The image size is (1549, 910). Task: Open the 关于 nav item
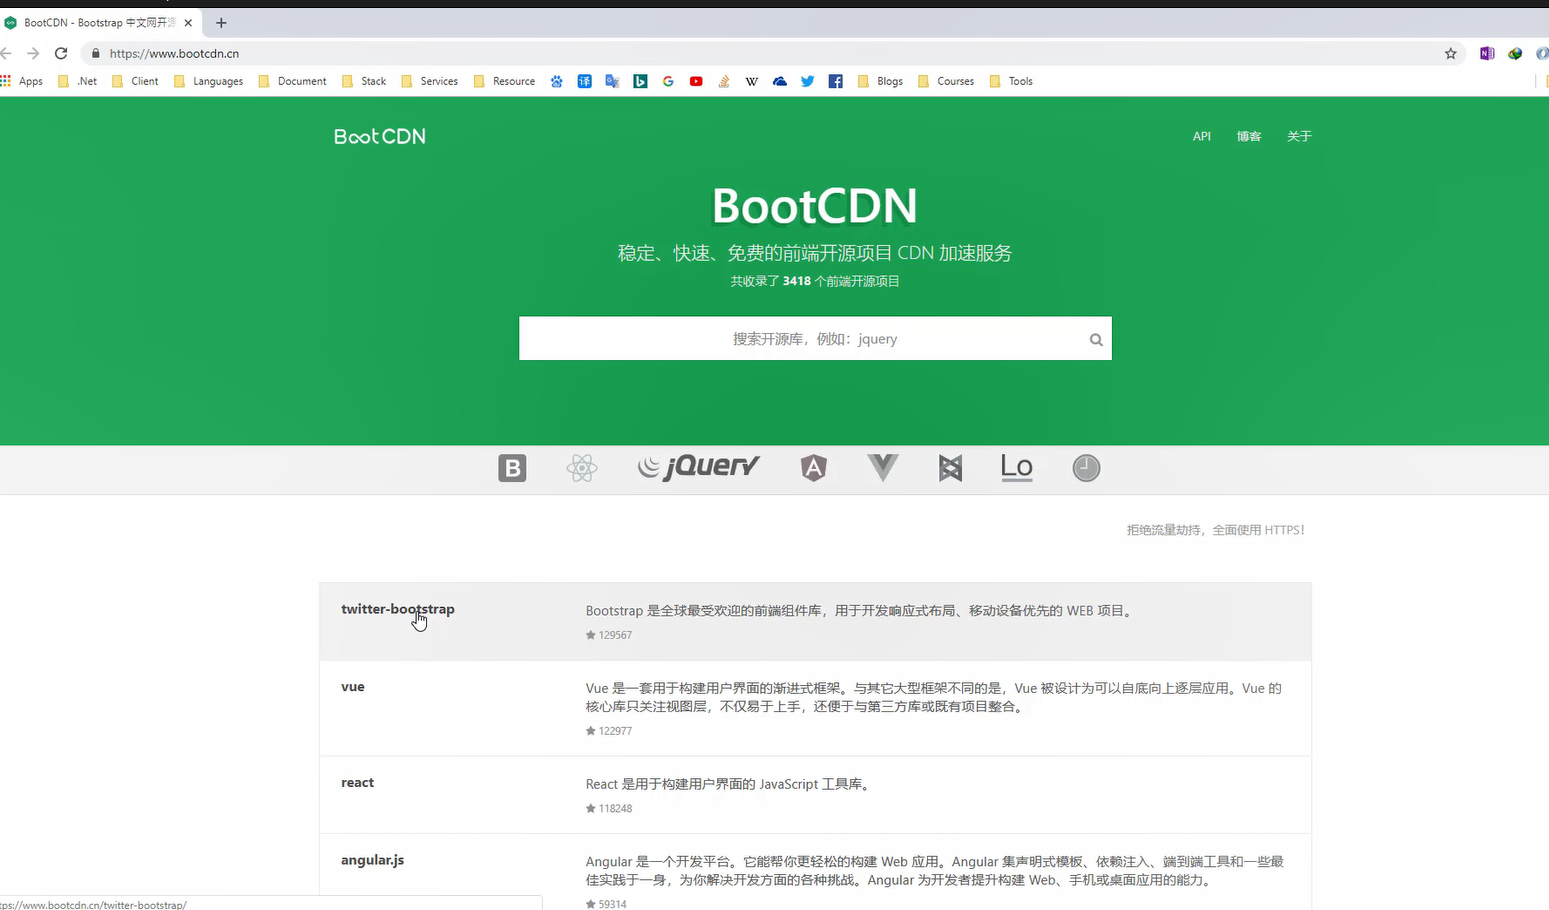point(1299,136)
